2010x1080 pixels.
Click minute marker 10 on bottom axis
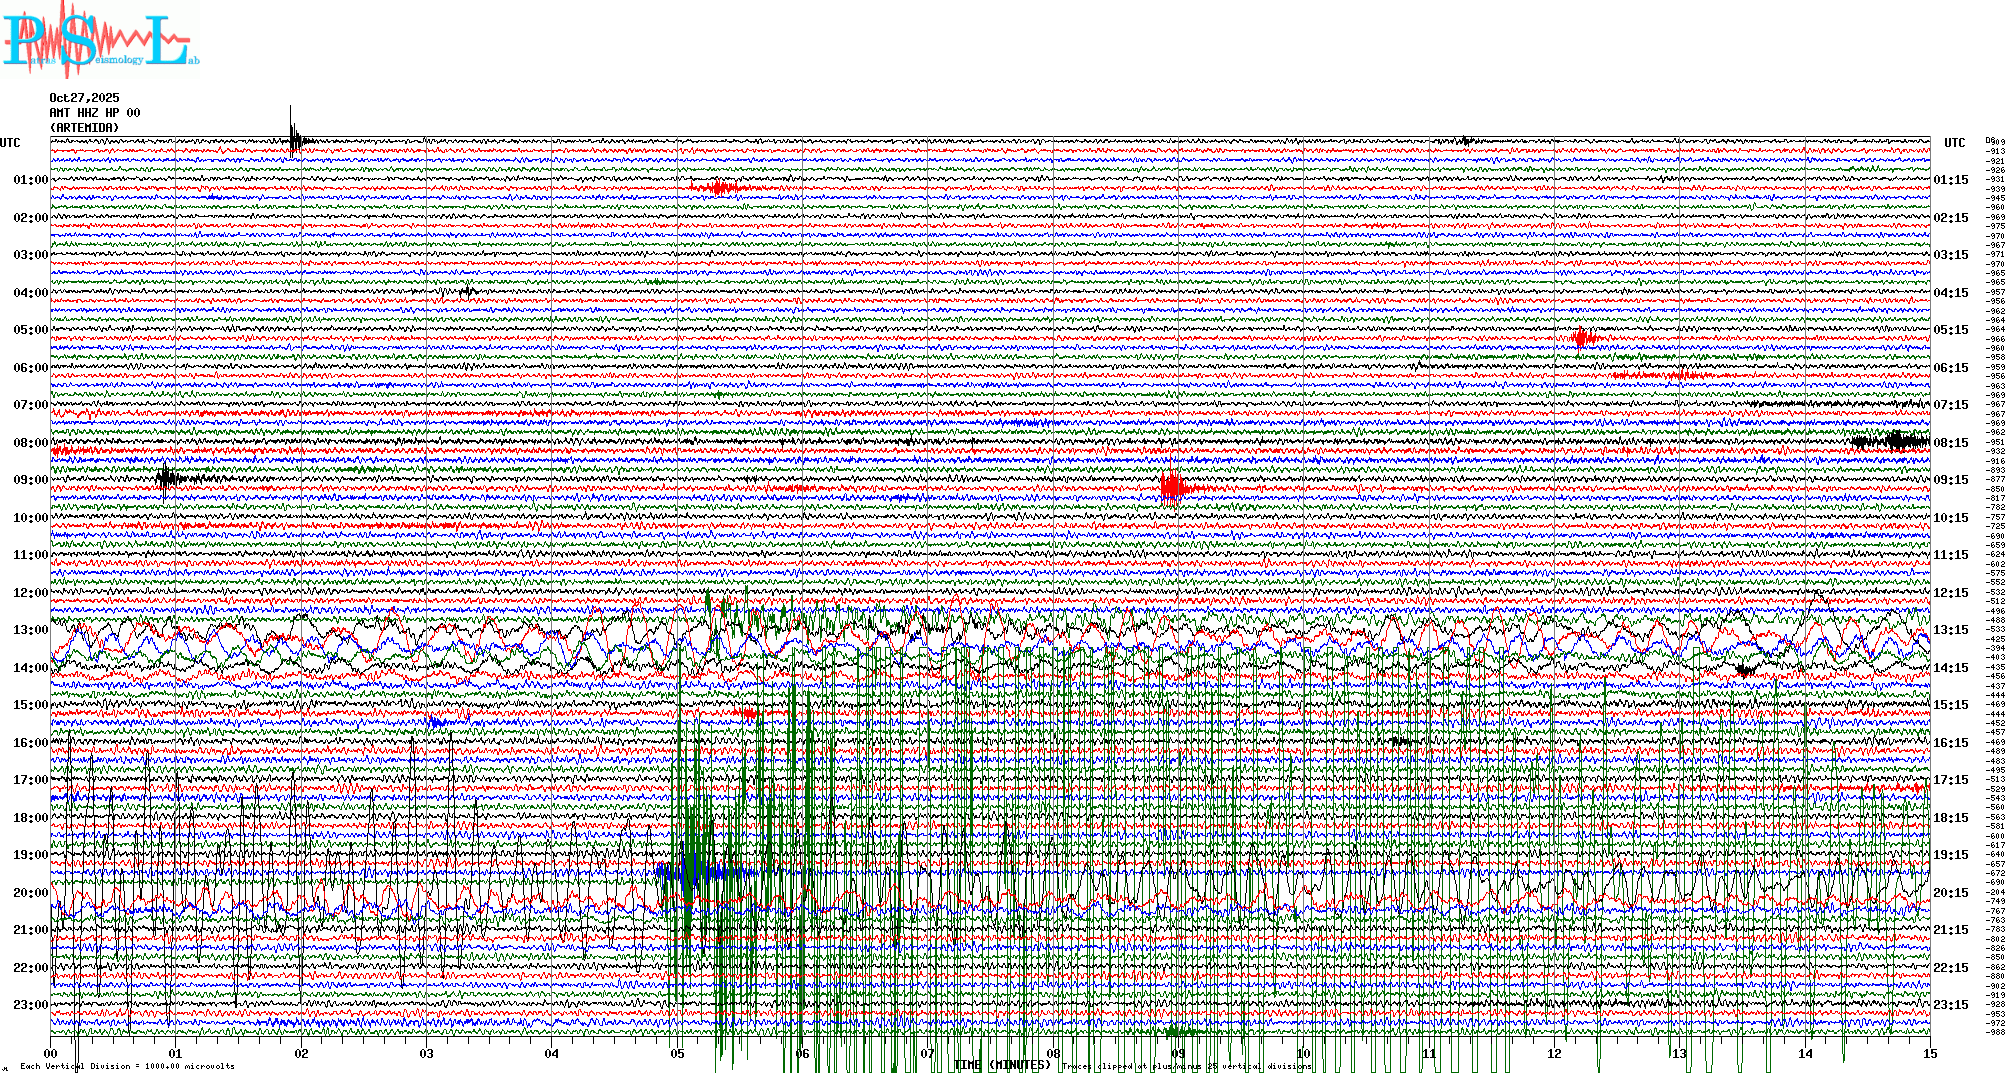click(1303, 1054)
